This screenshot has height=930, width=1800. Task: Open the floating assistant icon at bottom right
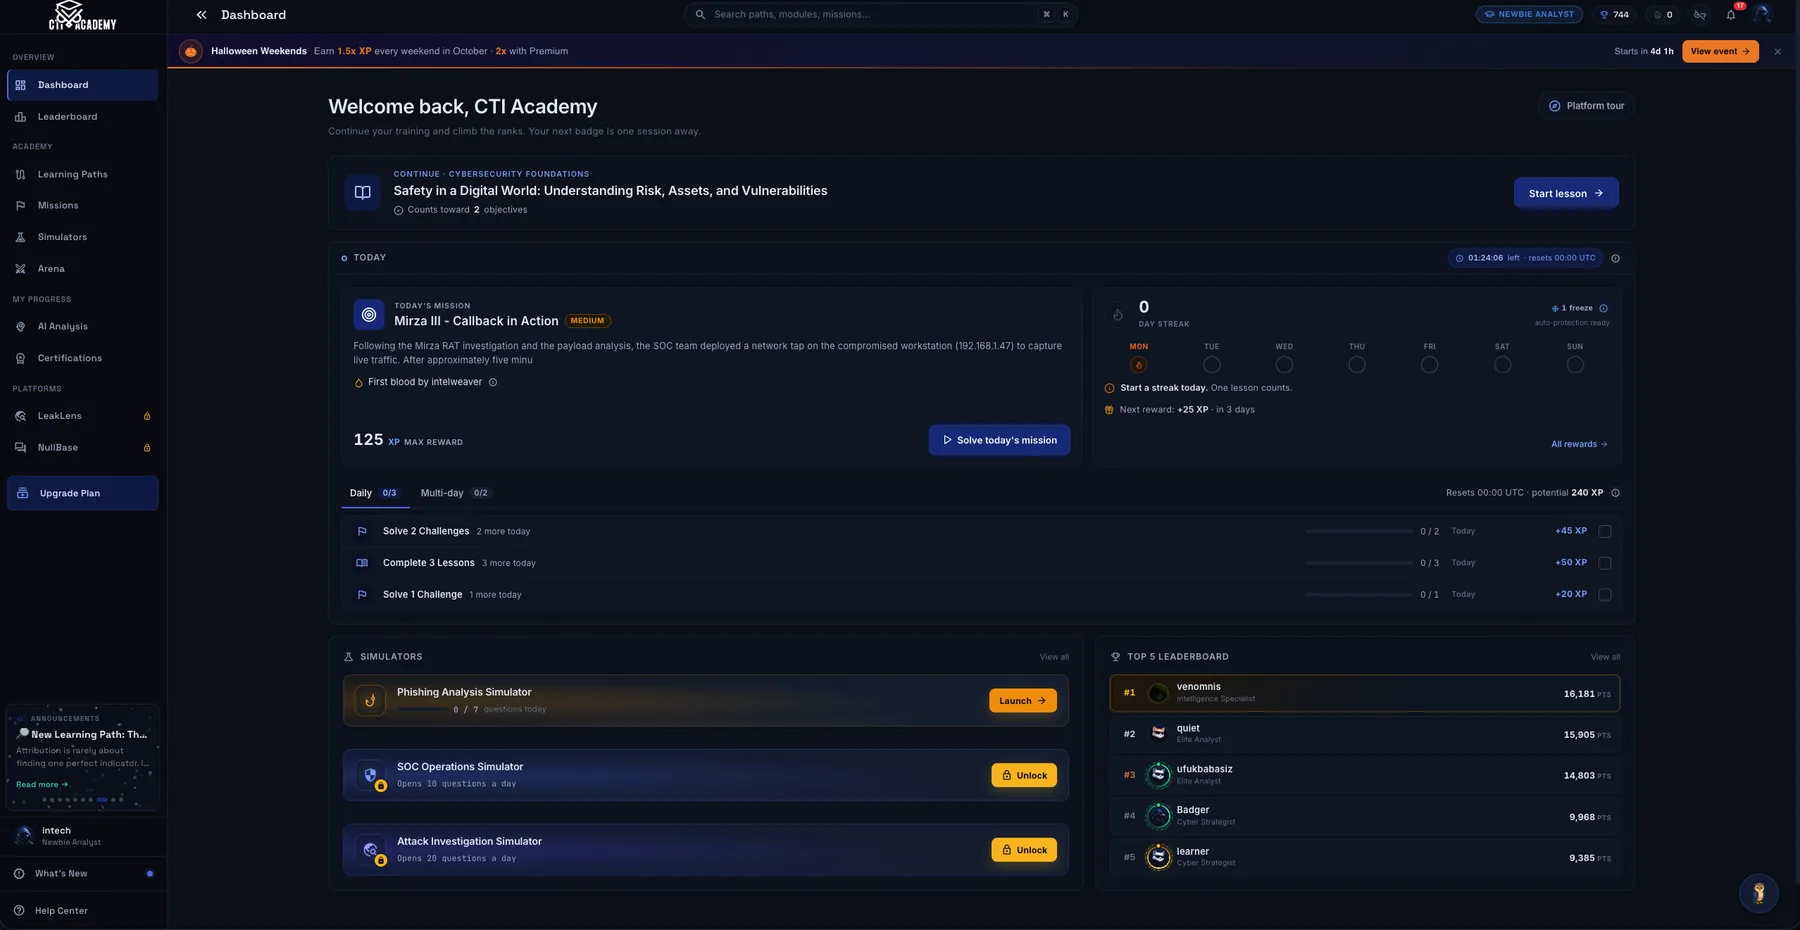pyautogui.click(x=1758, y=893)
